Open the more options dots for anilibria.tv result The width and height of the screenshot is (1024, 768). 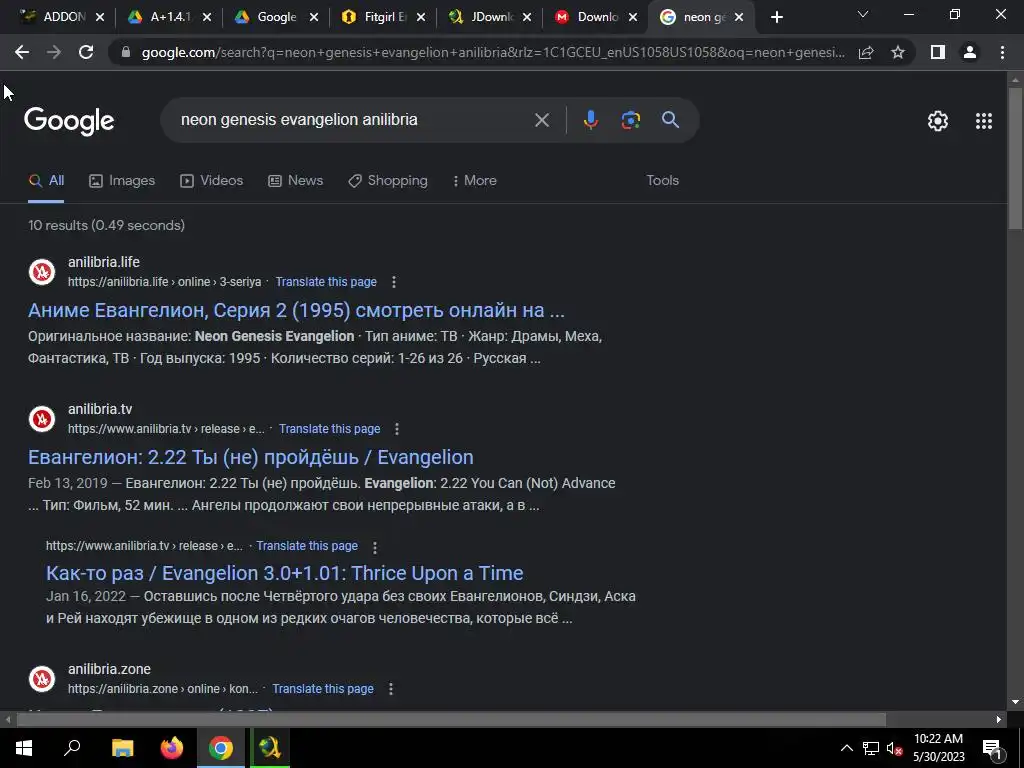pos(396,429)
